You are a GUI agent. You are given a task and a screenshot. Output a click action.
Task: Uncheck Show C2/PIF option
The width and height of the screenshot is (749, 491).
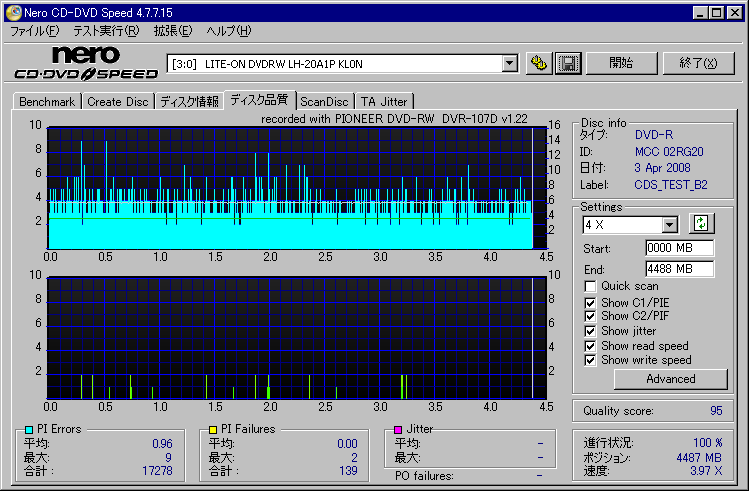[x=590, y=316]
